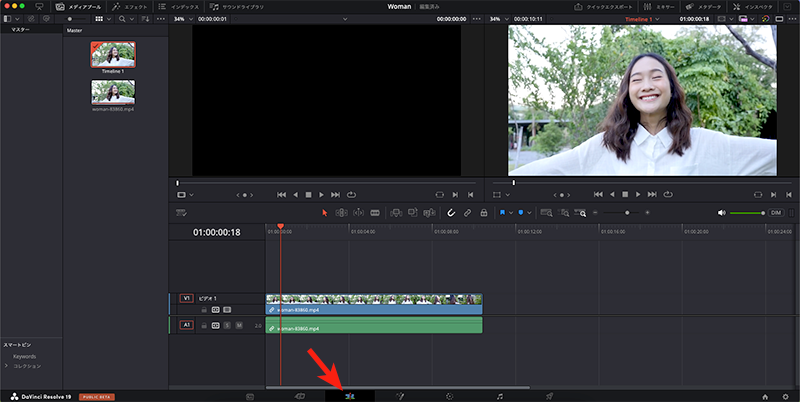Disable the Video 1 track
The width and height of the screenshot is (800, 402).
(x=227, y=310)
